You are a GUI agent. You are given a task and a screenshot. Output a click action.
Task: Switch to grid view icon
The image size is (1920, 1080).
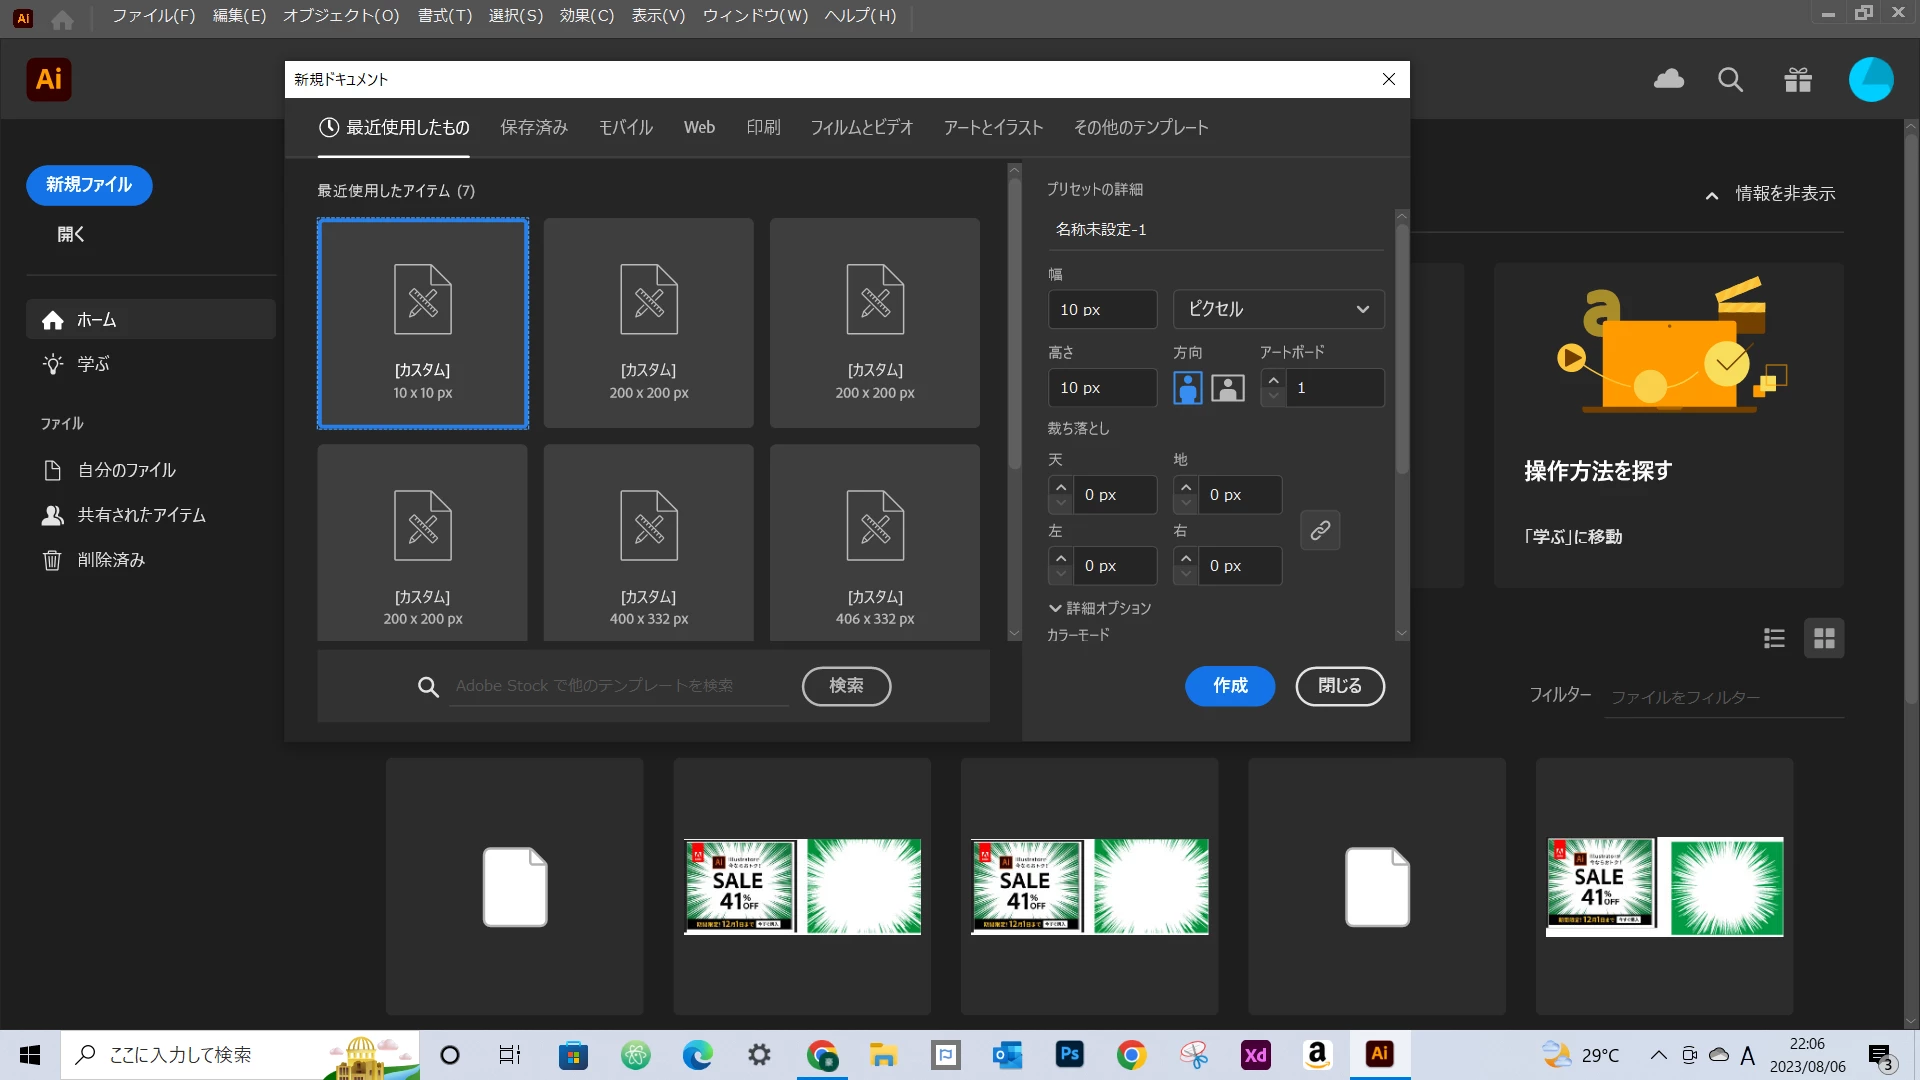pos(1824,638)
